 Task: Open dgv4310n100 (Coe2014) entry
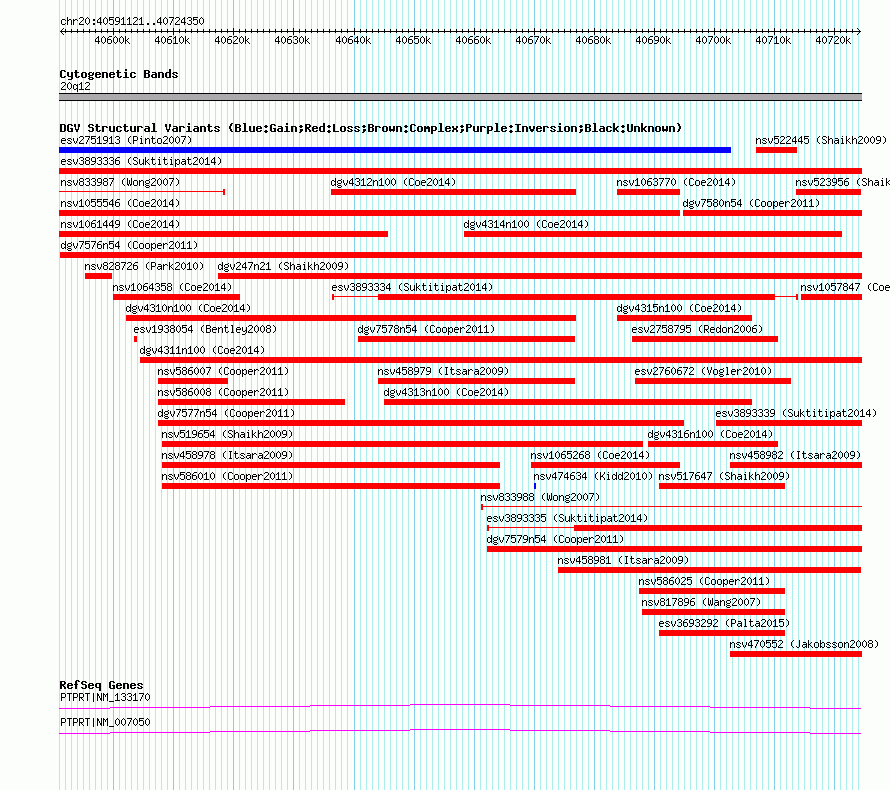pyautogui.click(x=188, y=308)
